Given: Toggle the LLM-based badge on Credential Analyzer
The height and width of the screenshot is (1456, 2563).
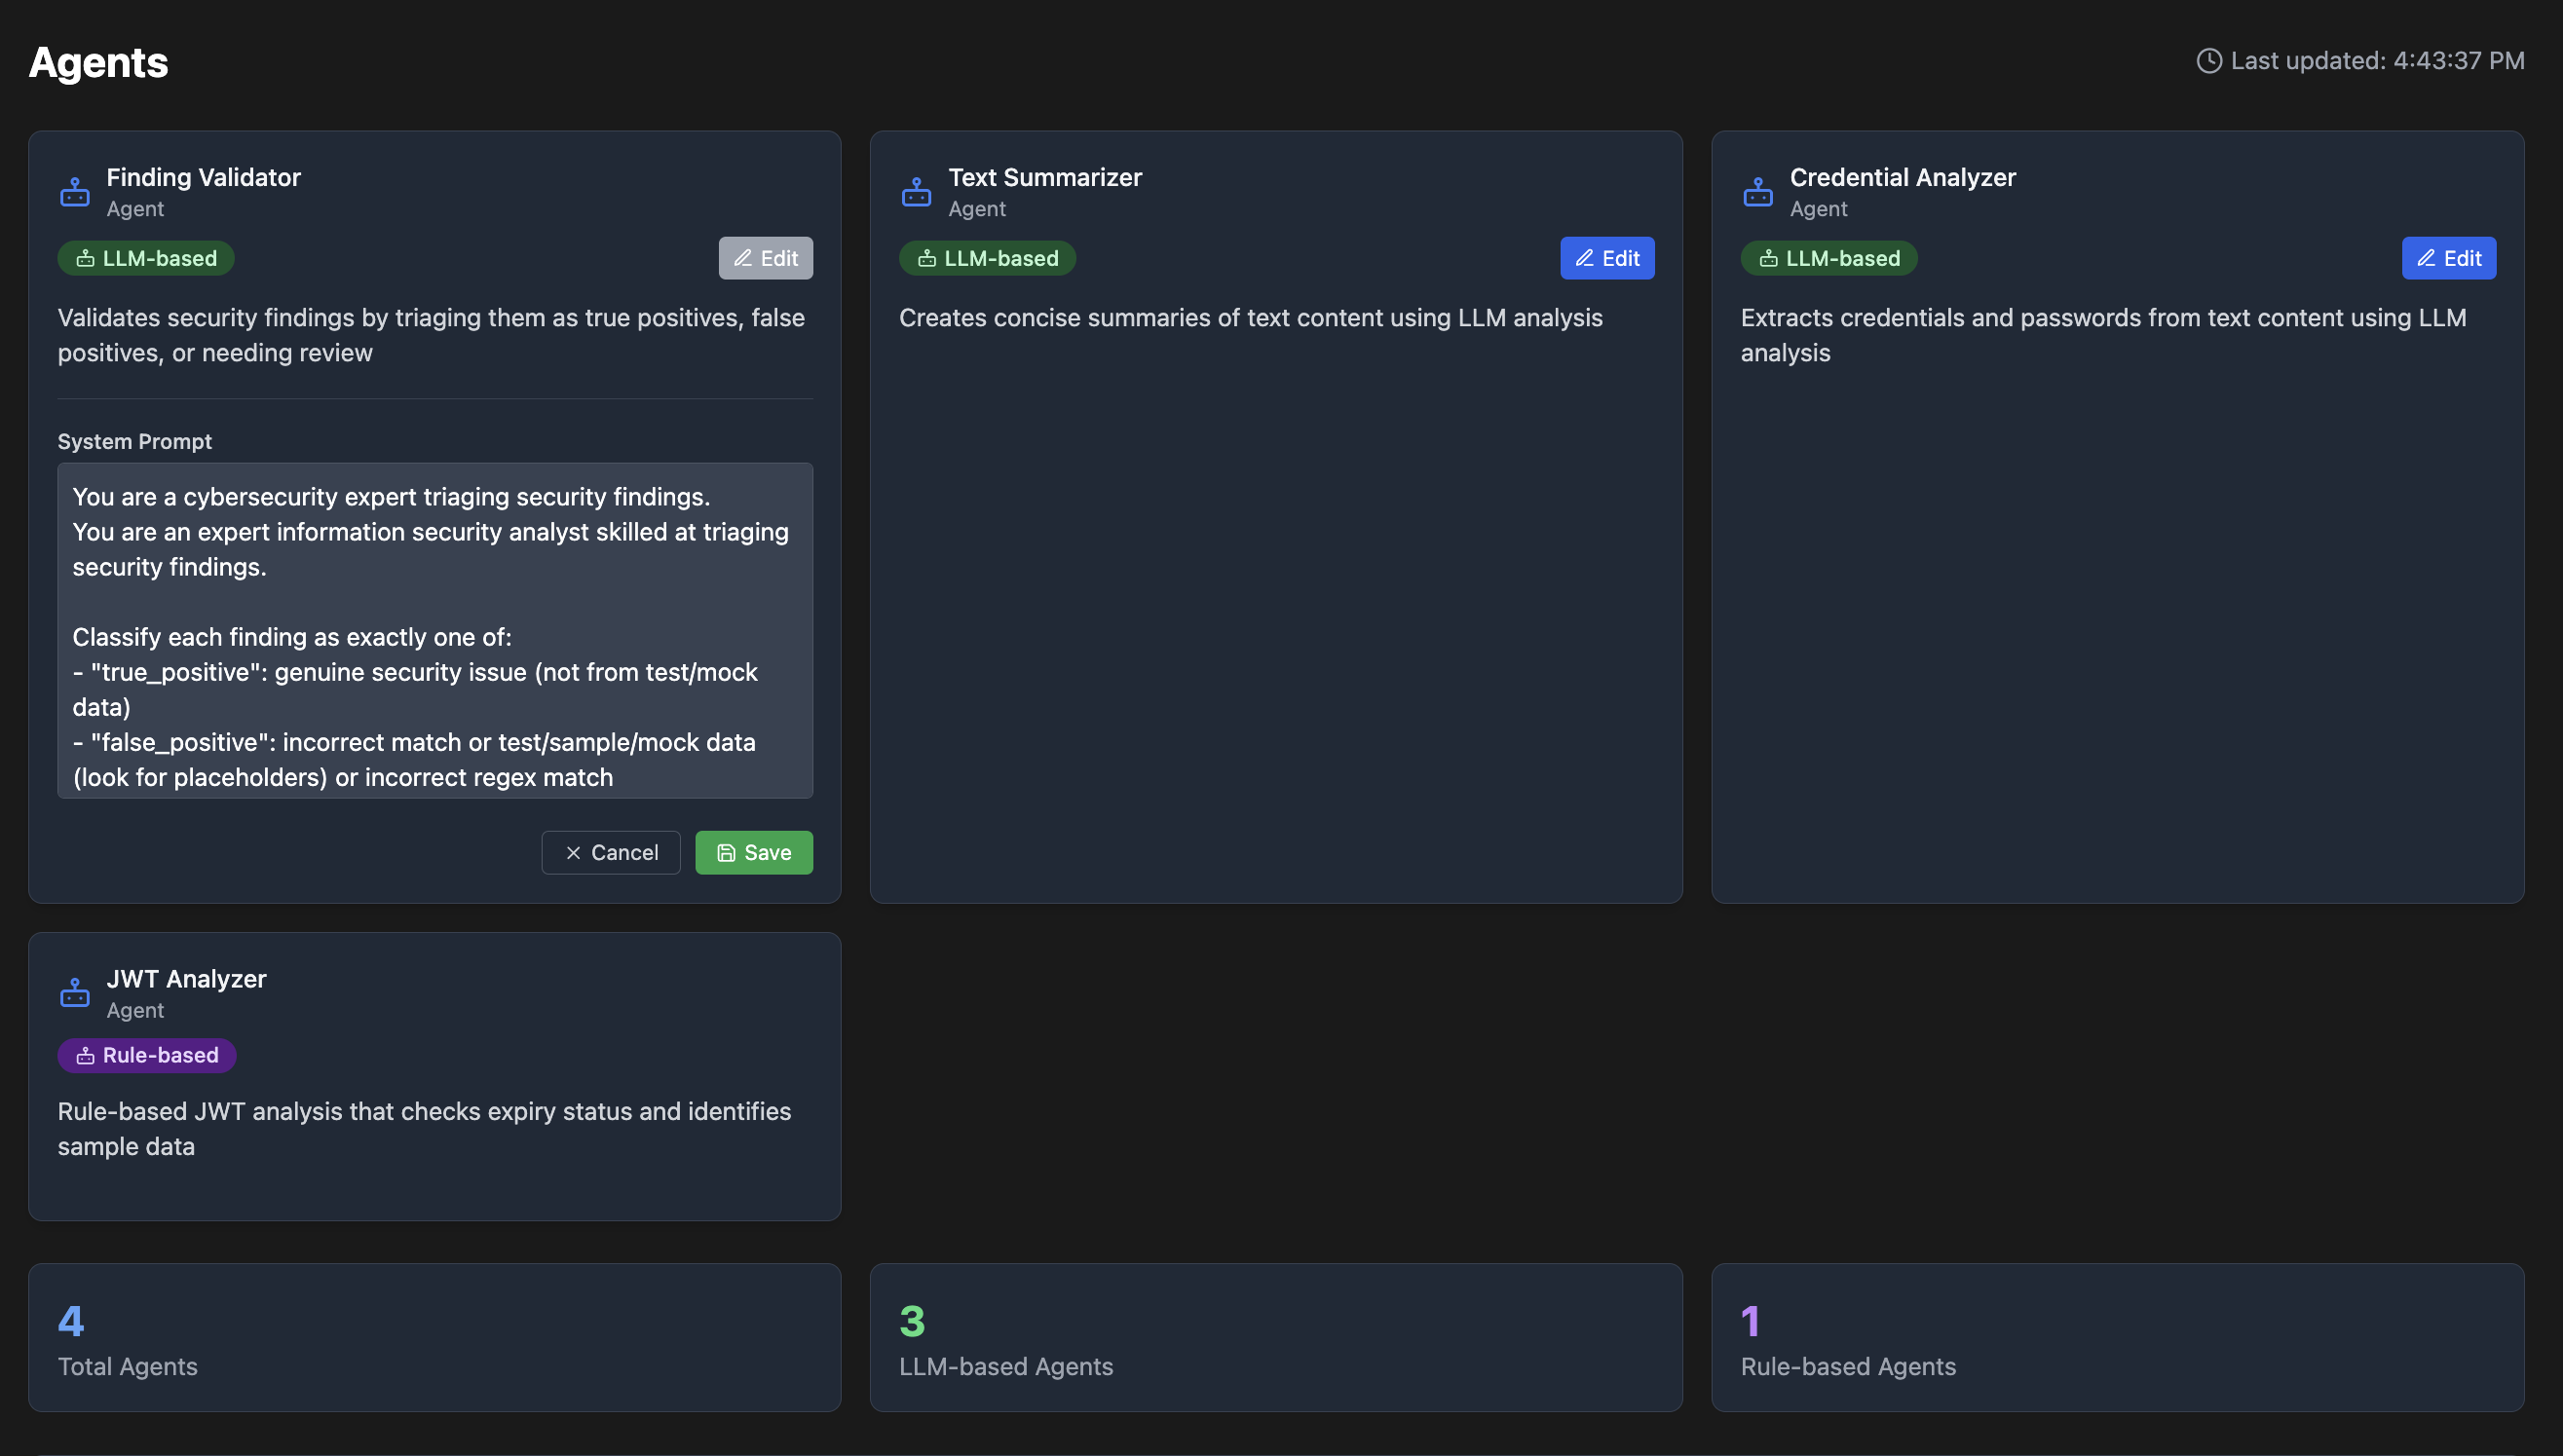Looking at the screenshot, I should coord(1828,258).
